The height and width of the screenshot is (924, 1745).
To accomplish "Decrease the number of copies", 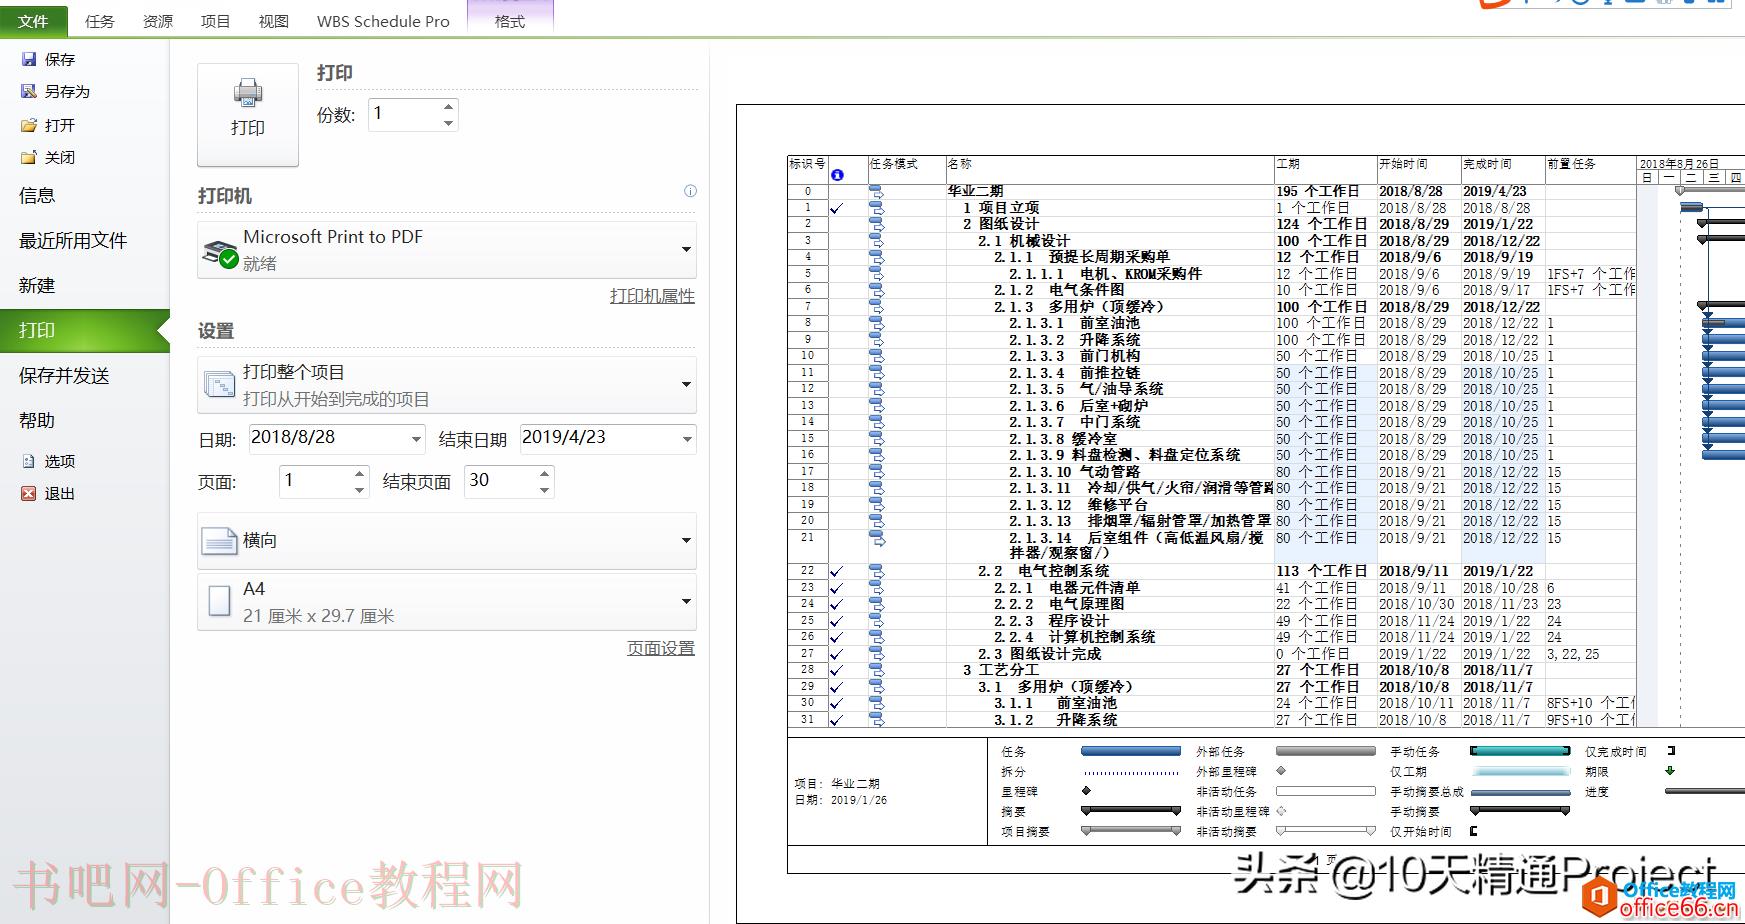I will point(449,123).
